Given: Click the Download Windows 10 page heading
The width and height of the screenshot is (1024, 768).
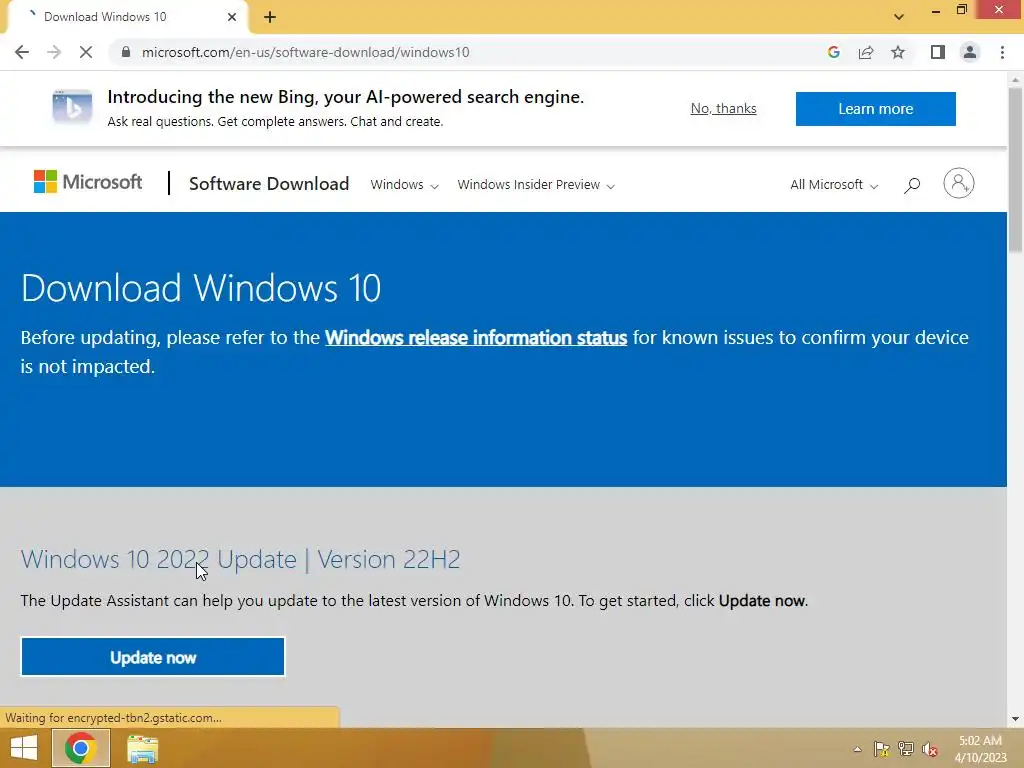Looking at the screenshot, I should click(x=200, y=288).
